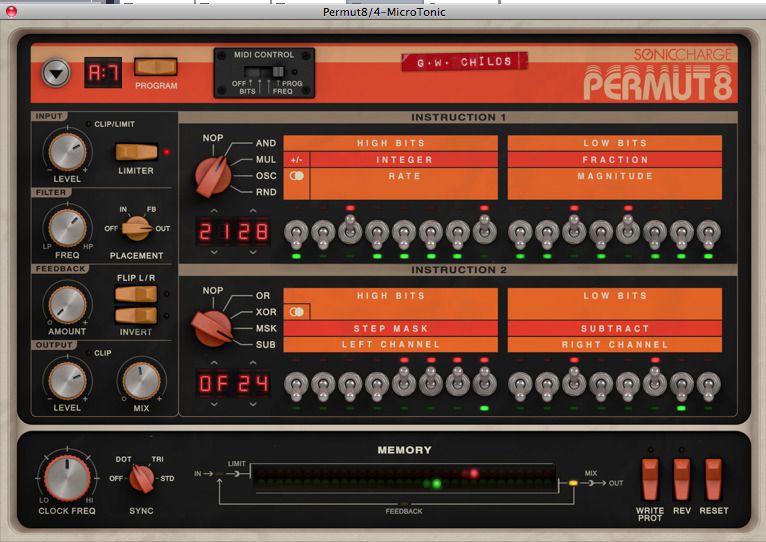Viewport: 766px width, 542px height.
Task: Click the G.W. CHILDS name label
Action: pyautogui.click(x=464, y=62)
